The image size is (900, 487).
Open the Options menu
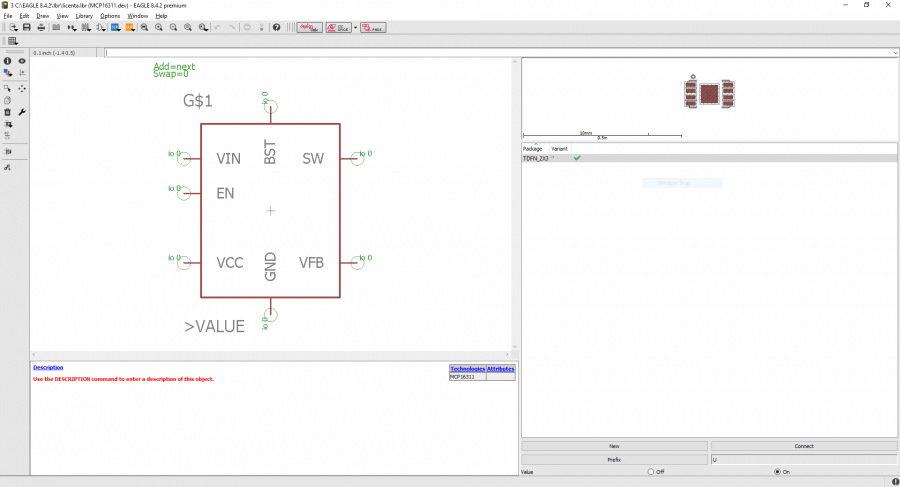(x=110, y=16)
